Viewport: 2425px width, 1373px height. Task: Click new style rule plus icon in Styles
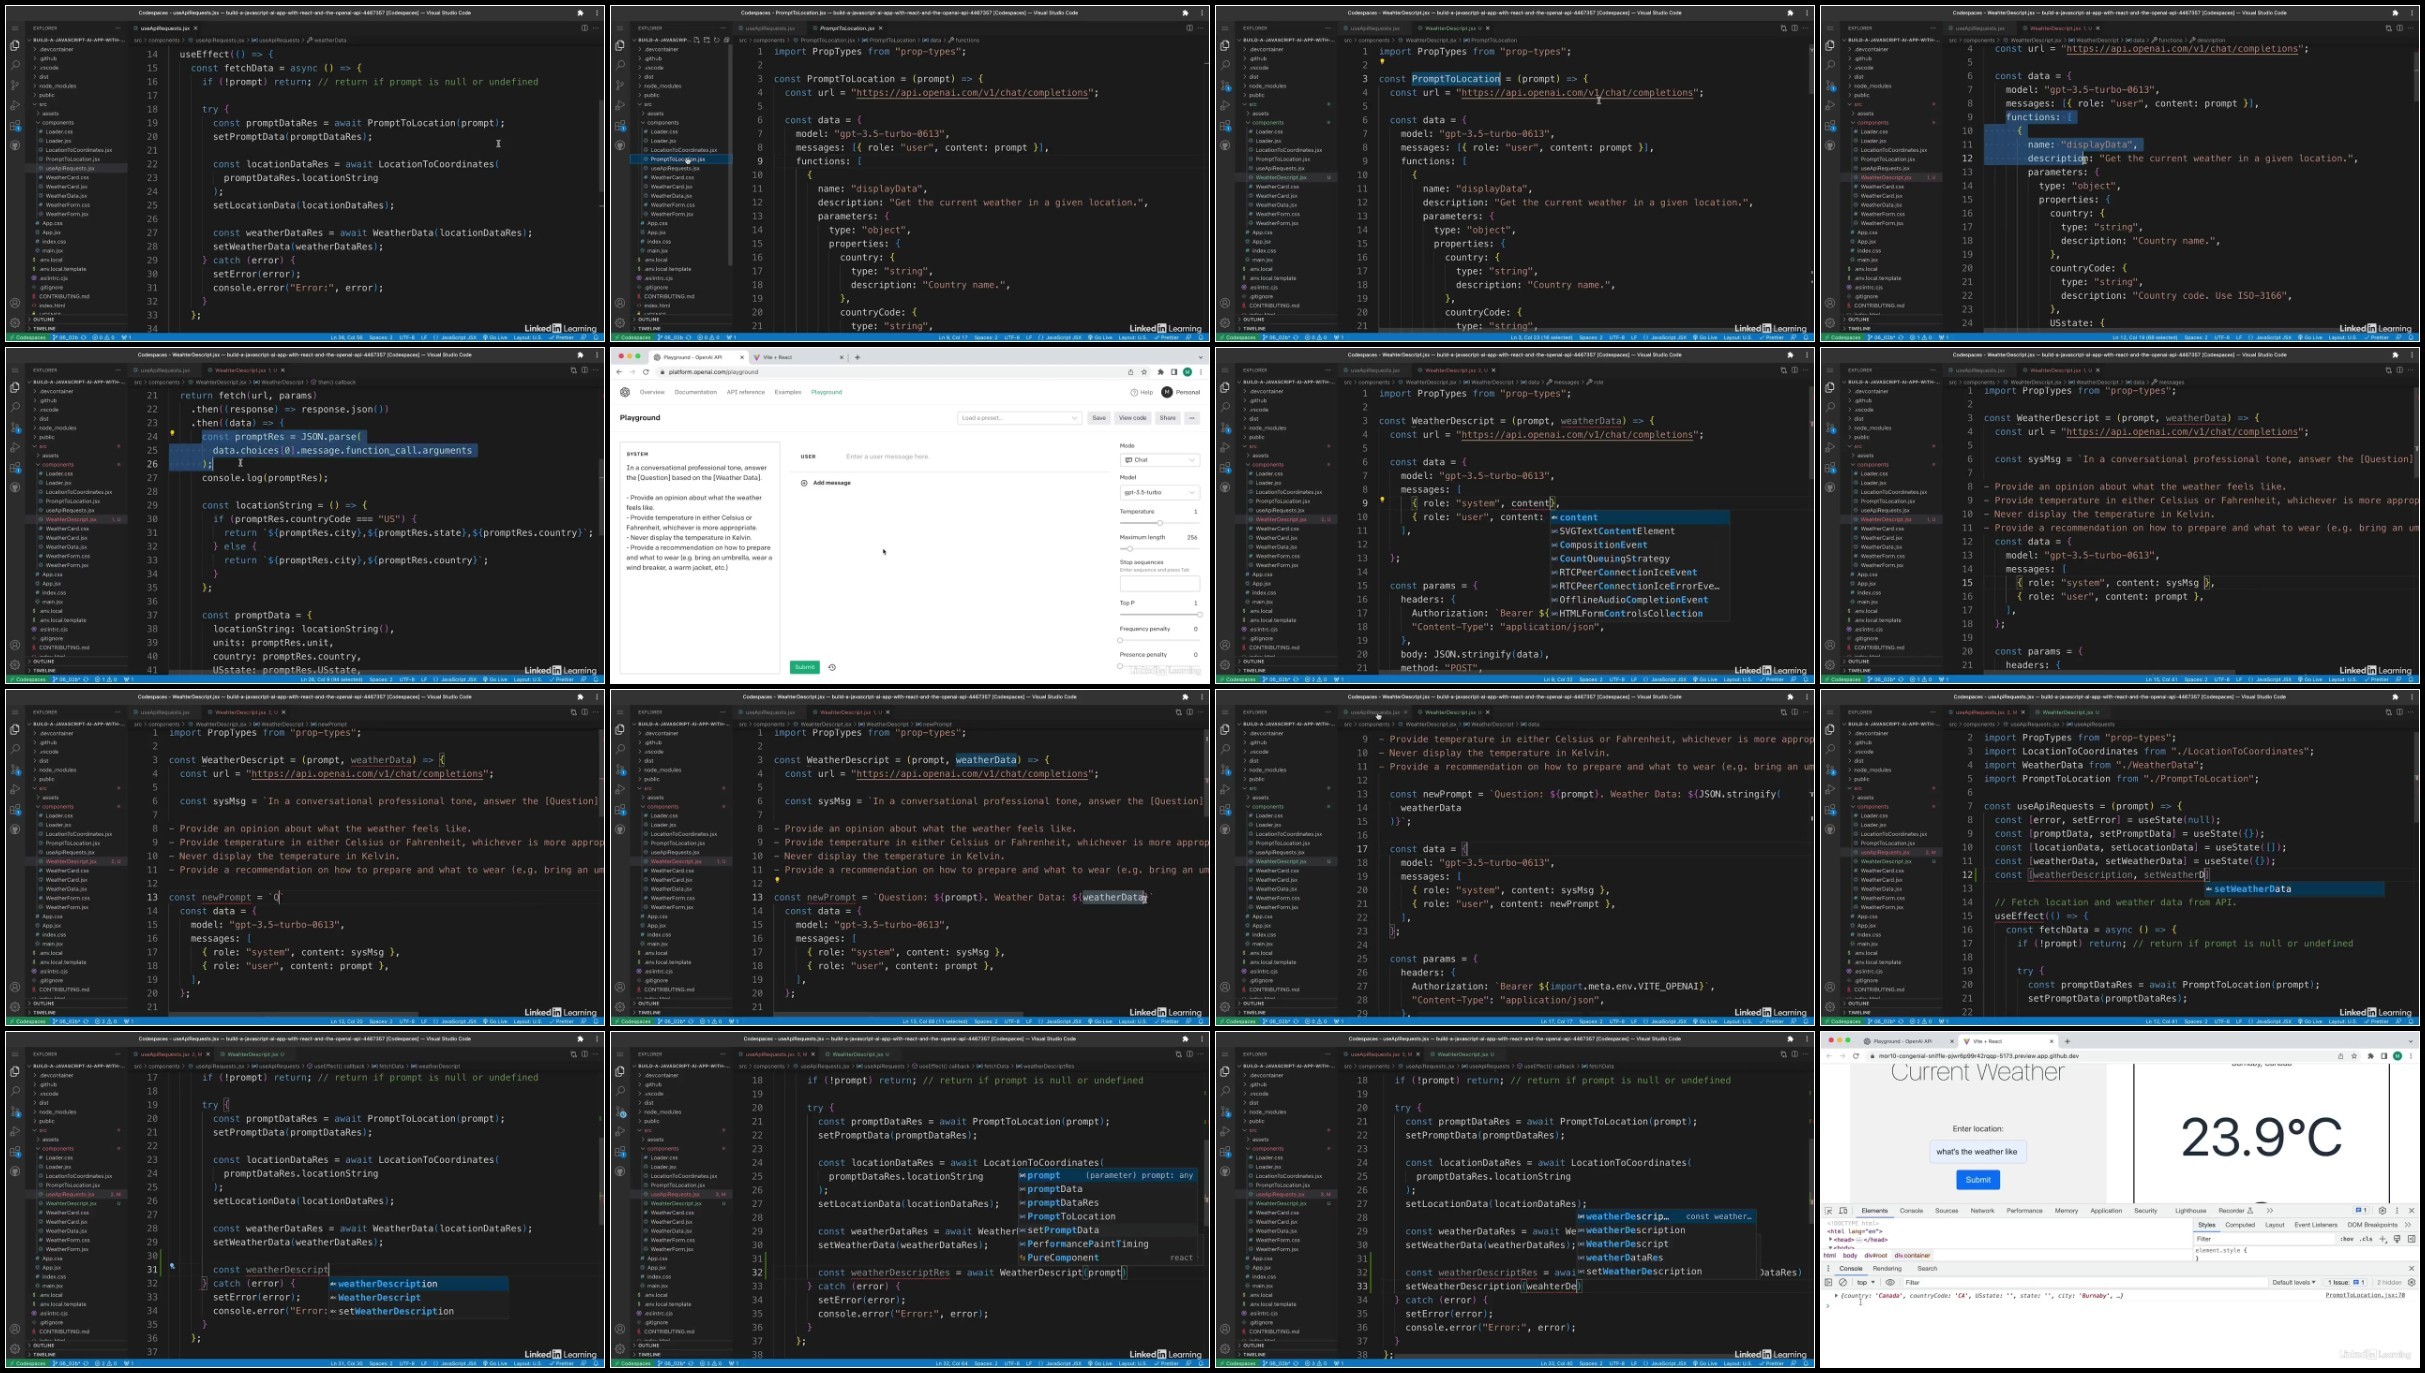coord(2383,1239)
